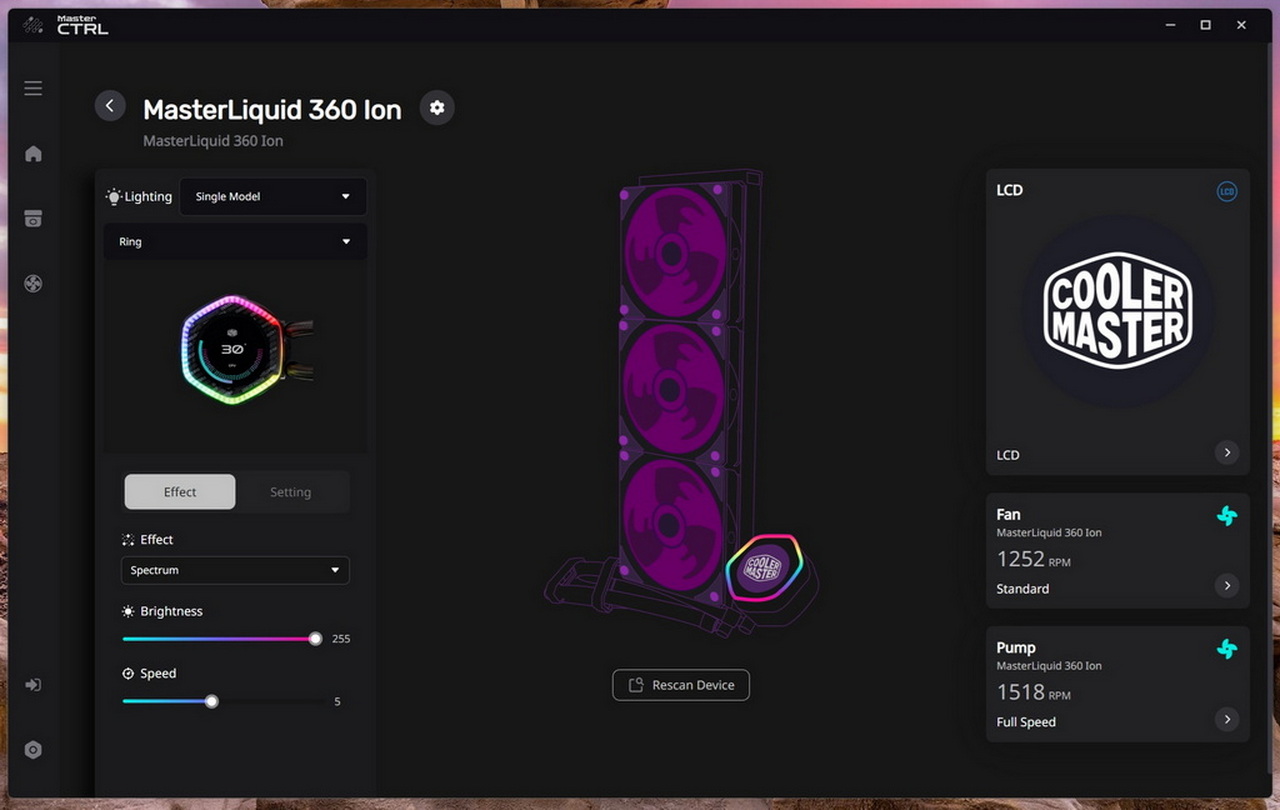Click the 1518 RPM pump reading
This screenshot has height=810, width=1280.
point(1034,692)
